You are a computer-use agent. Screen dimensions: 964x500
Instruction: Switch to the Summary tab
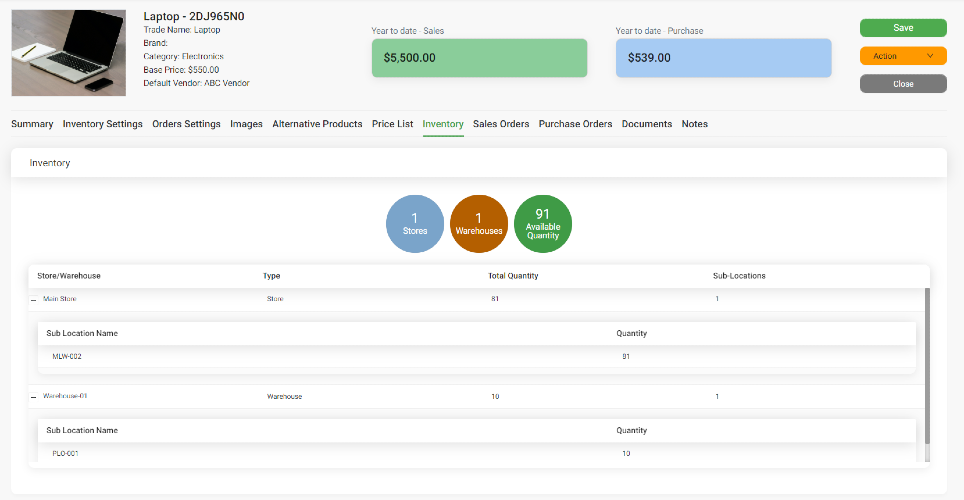pos(32,124)
